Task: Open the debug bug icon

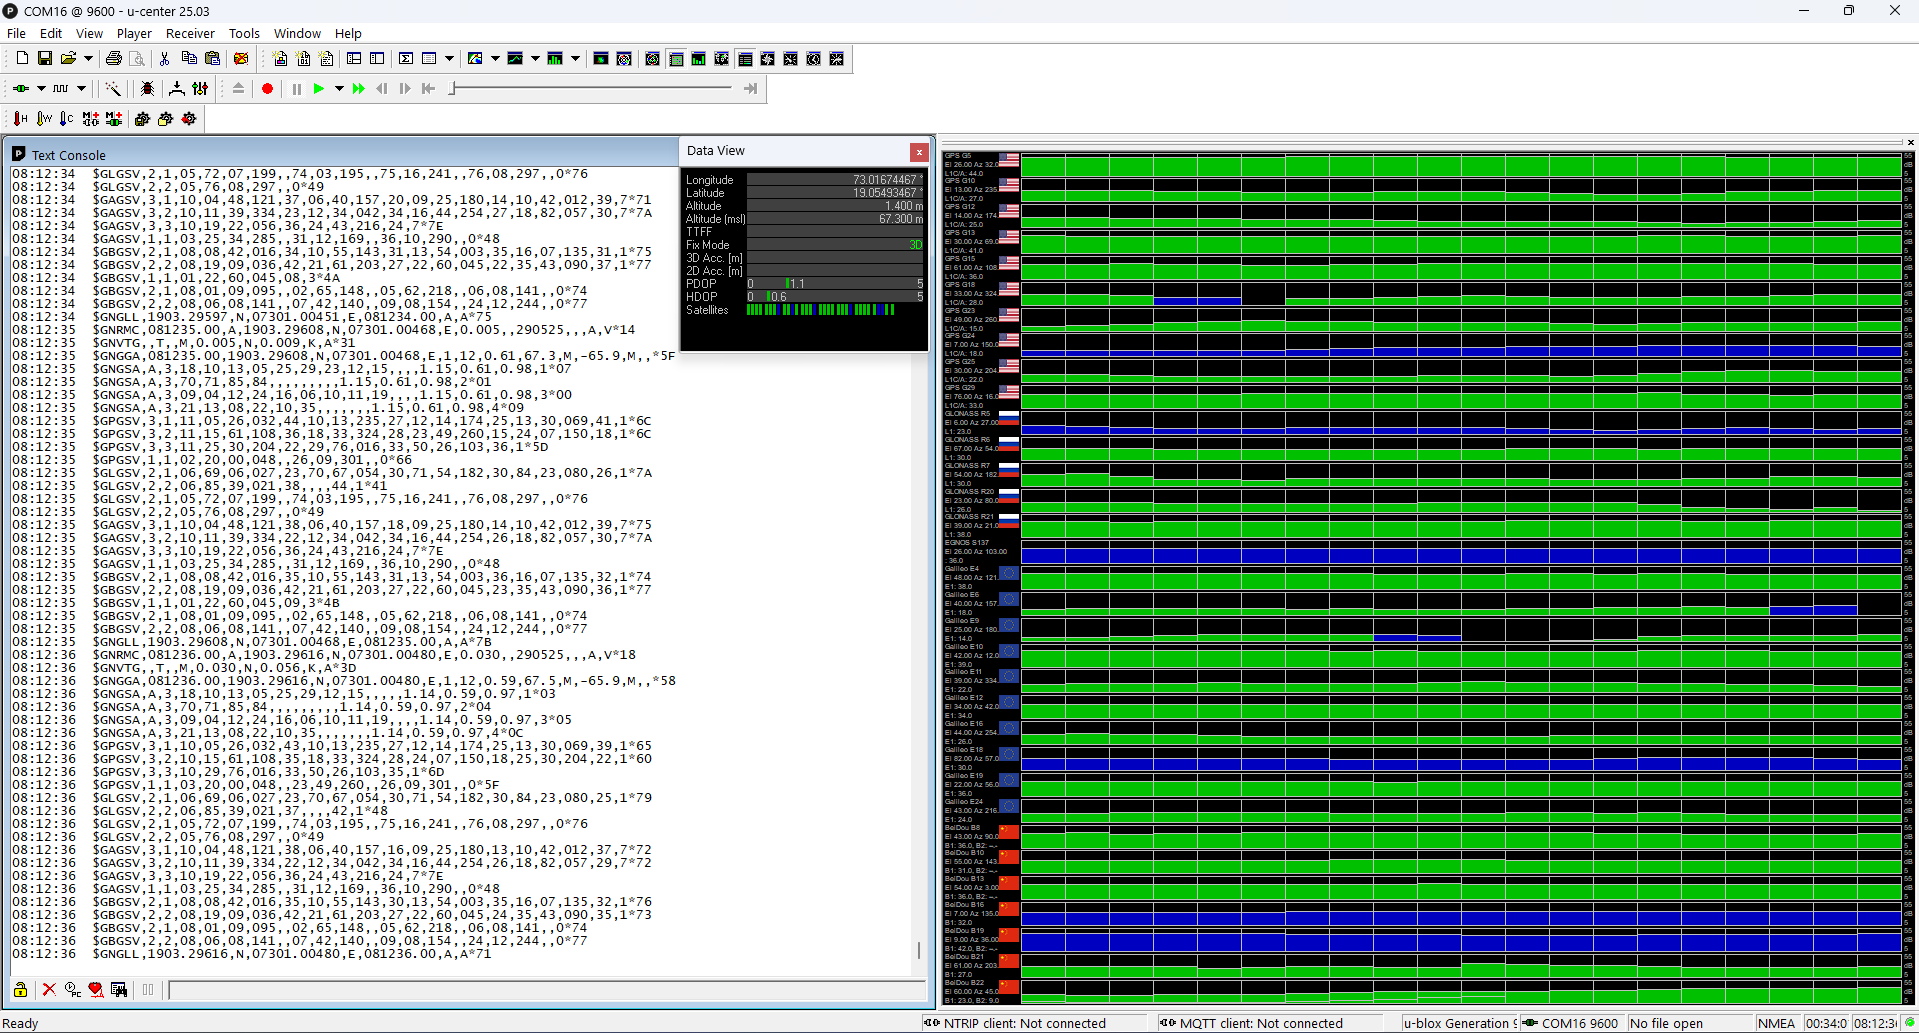Action: (x=147, y=89)
